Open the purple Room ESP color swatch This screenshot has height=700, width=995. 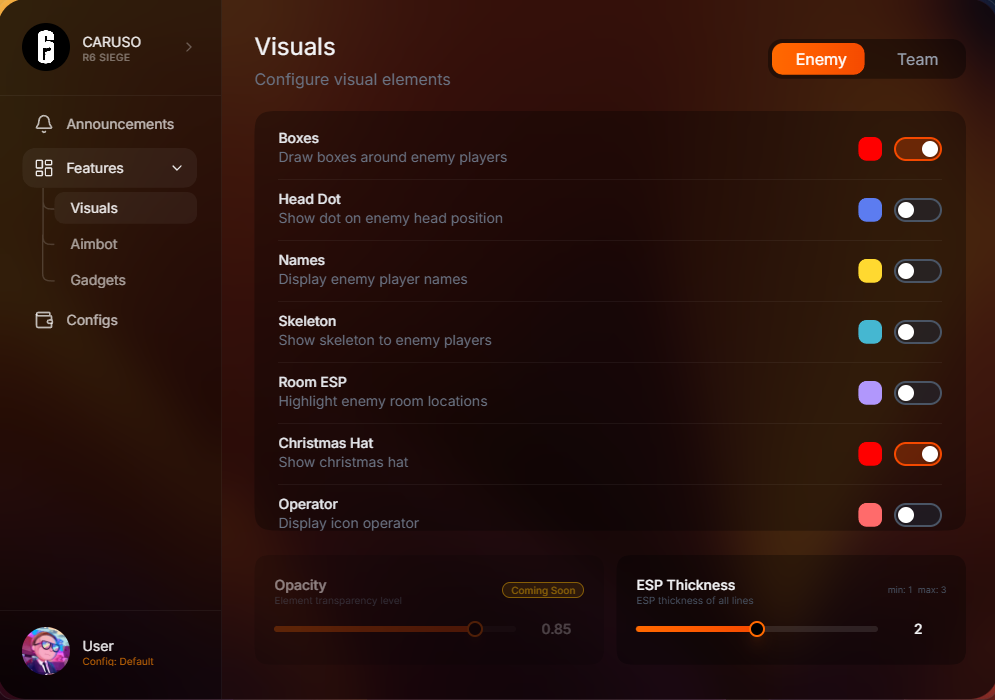pos(870,393)
